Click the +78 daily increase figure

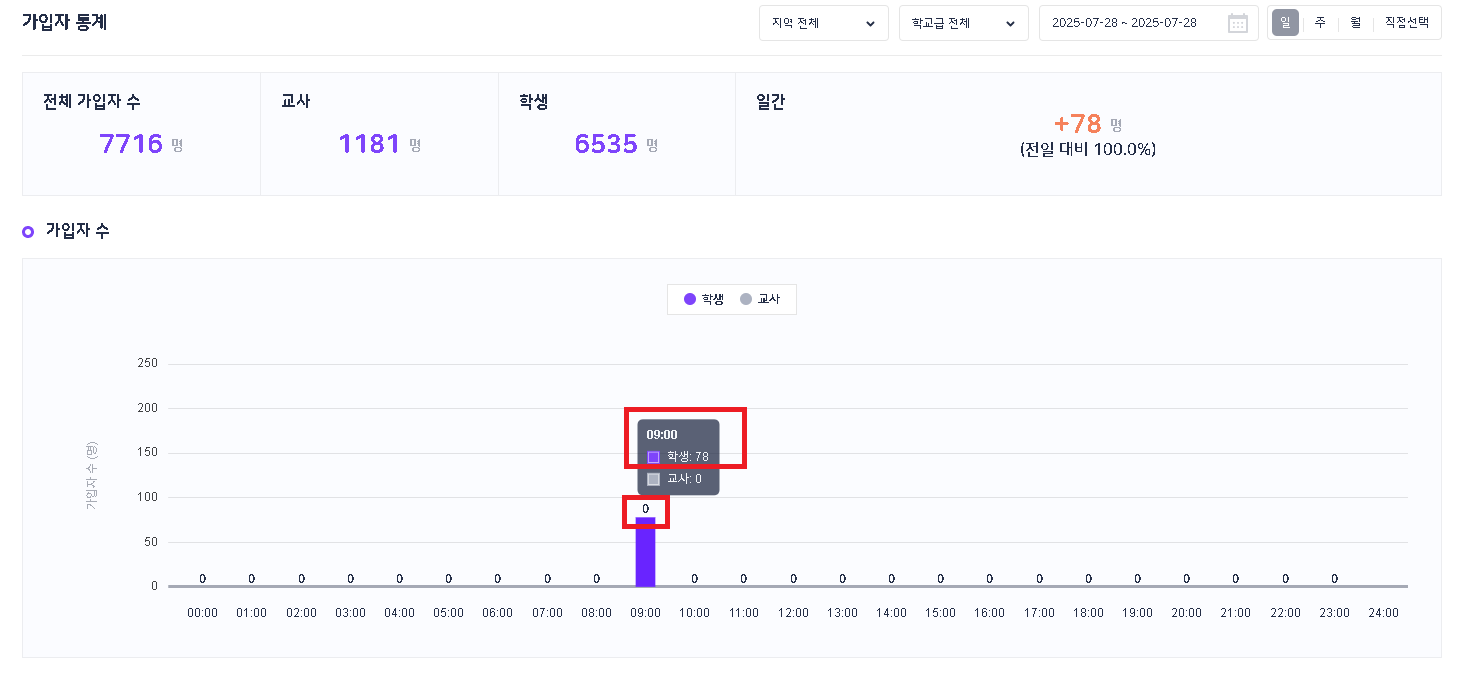[1077, 124]
